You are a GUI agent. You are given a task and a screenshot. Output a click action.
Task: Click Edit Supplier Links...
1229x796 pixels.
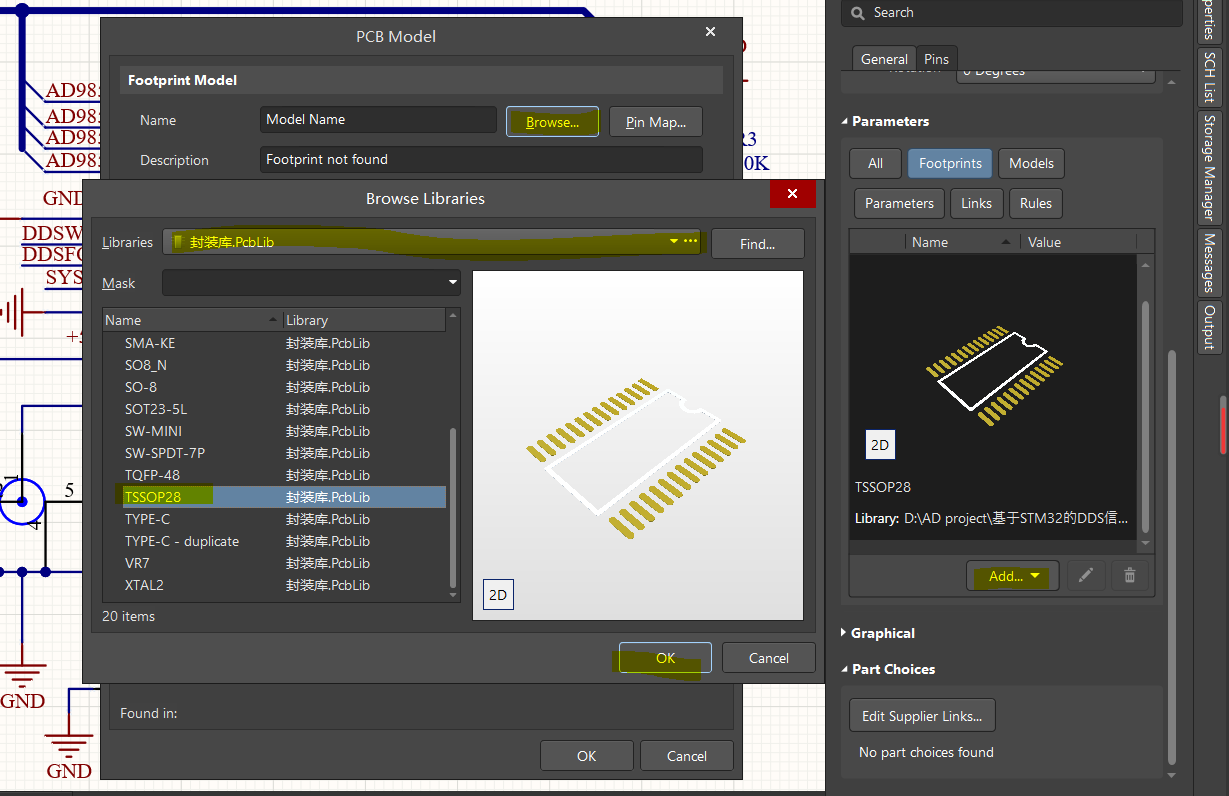pos(921,715)
